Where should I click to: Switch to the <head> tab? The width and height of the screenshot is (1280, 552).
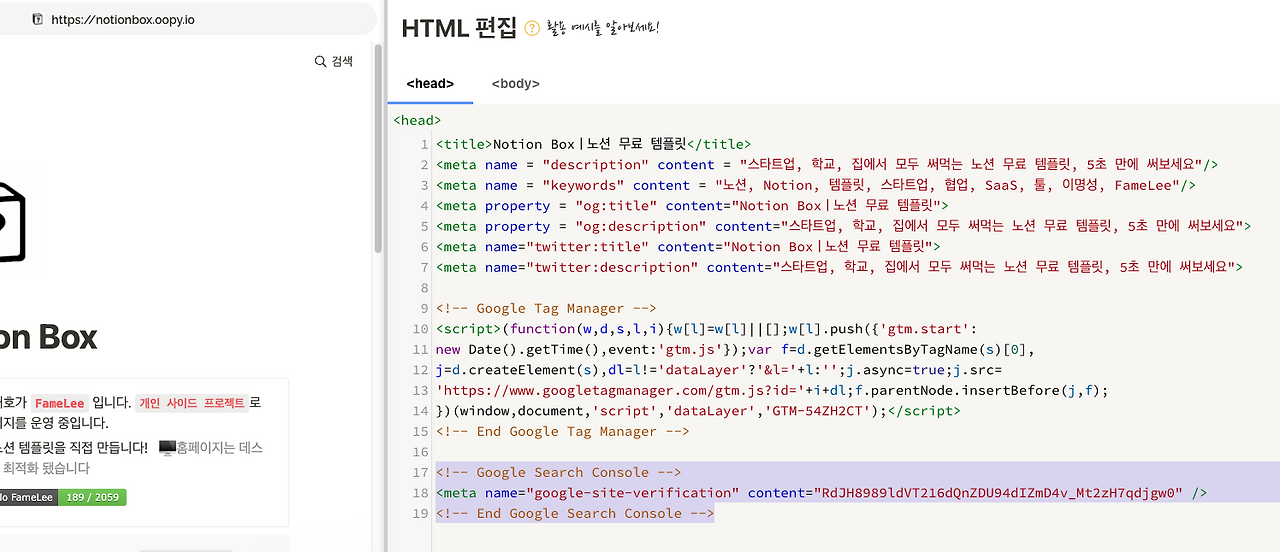click(430, 84)
